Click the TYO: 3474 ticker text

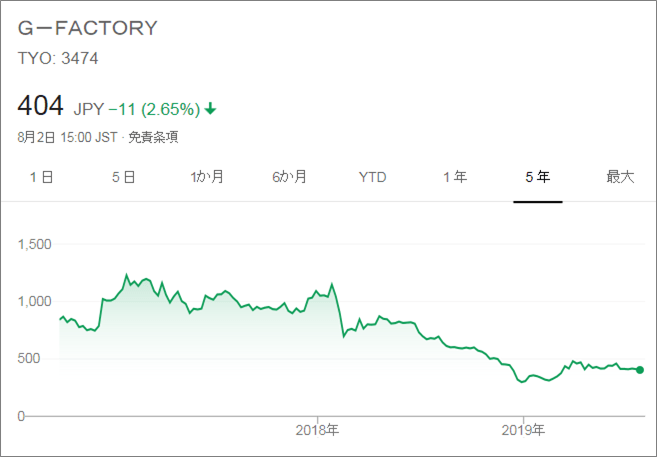pyautogui.click(x=58, y=58)
